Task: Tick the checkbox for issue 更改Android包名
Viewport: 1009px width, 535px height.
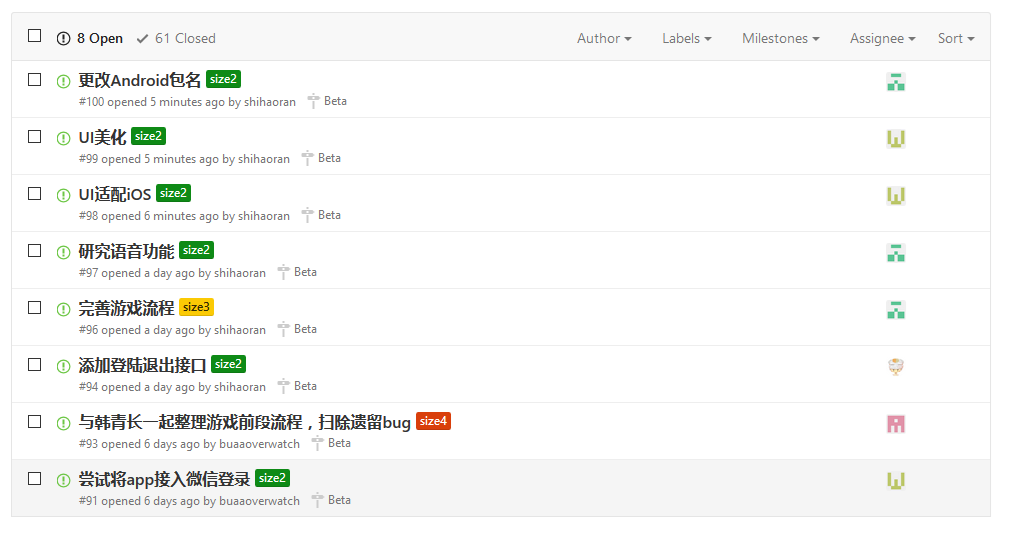Action: click(35, 80)
